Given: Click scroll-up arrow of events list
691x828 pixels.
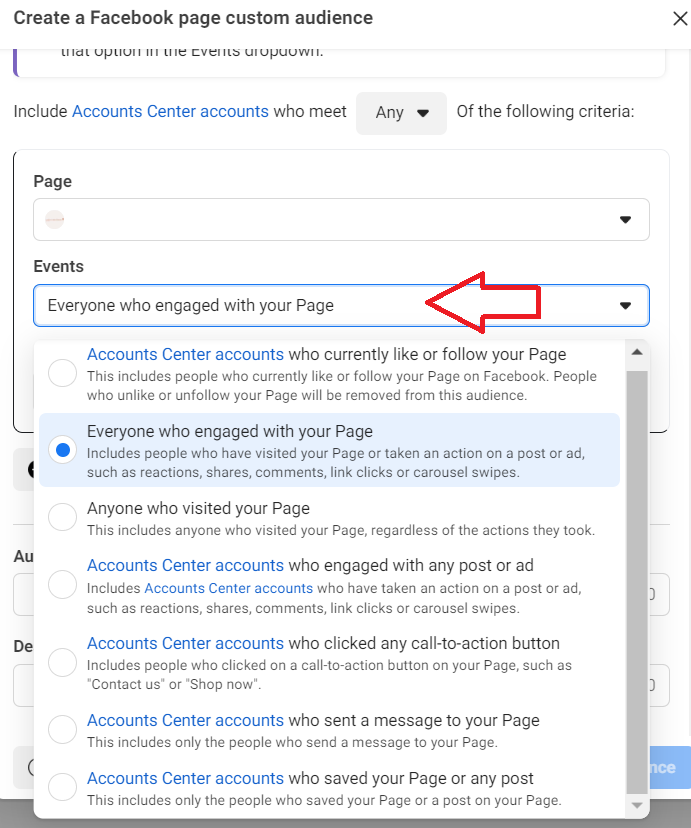Looking at the screenshot, I should tap(637, 352).
